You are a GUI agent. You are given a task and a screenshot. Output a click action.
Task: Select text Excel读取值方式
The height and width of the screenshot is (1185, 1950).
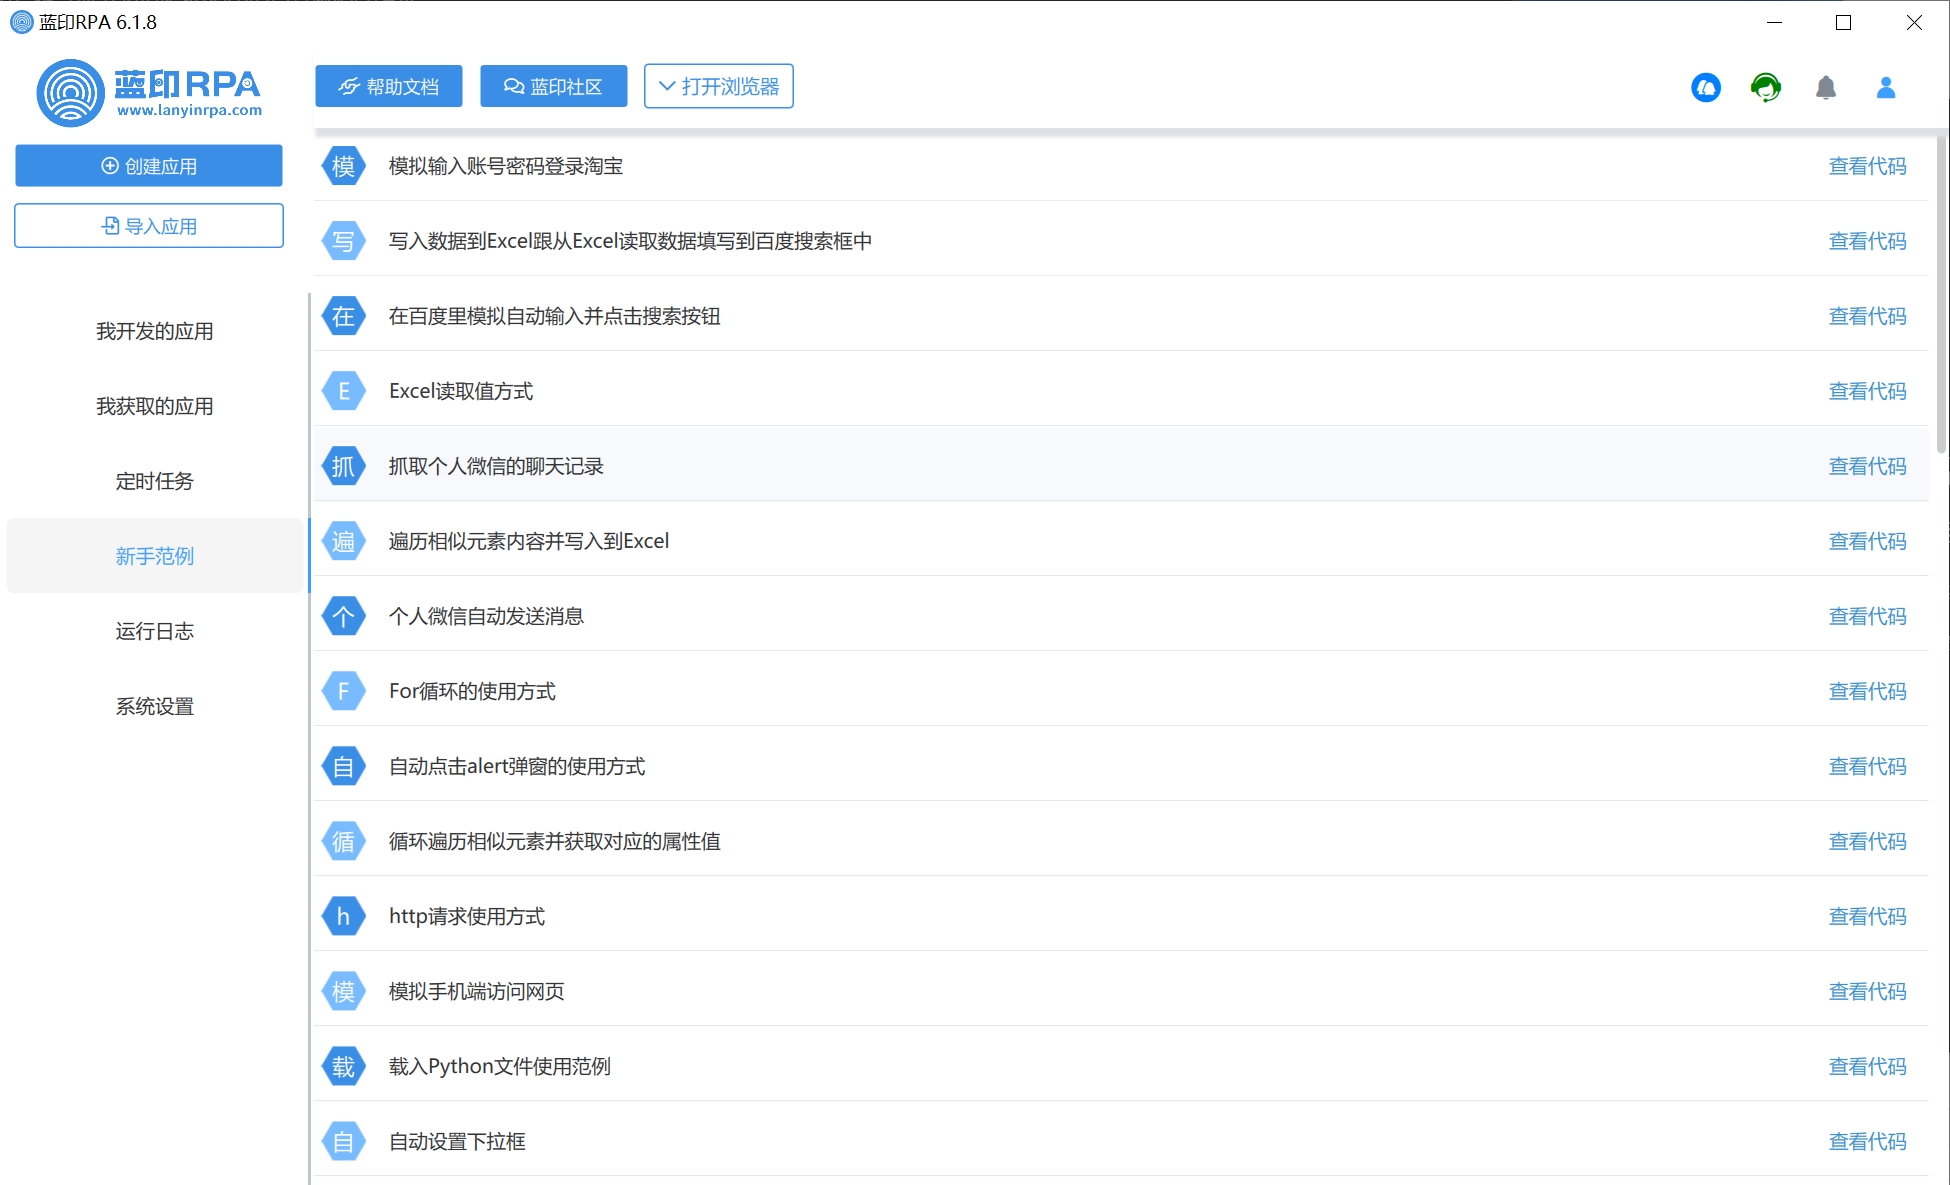(x=461, y=391)
